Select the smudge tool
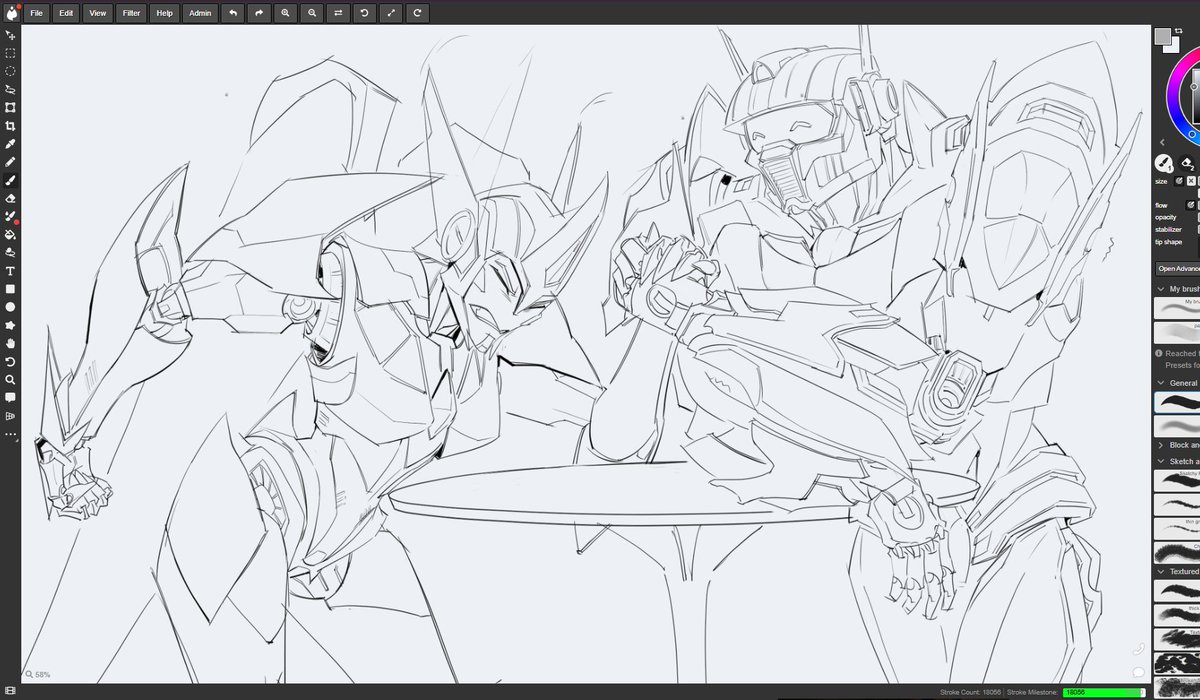 10,252
